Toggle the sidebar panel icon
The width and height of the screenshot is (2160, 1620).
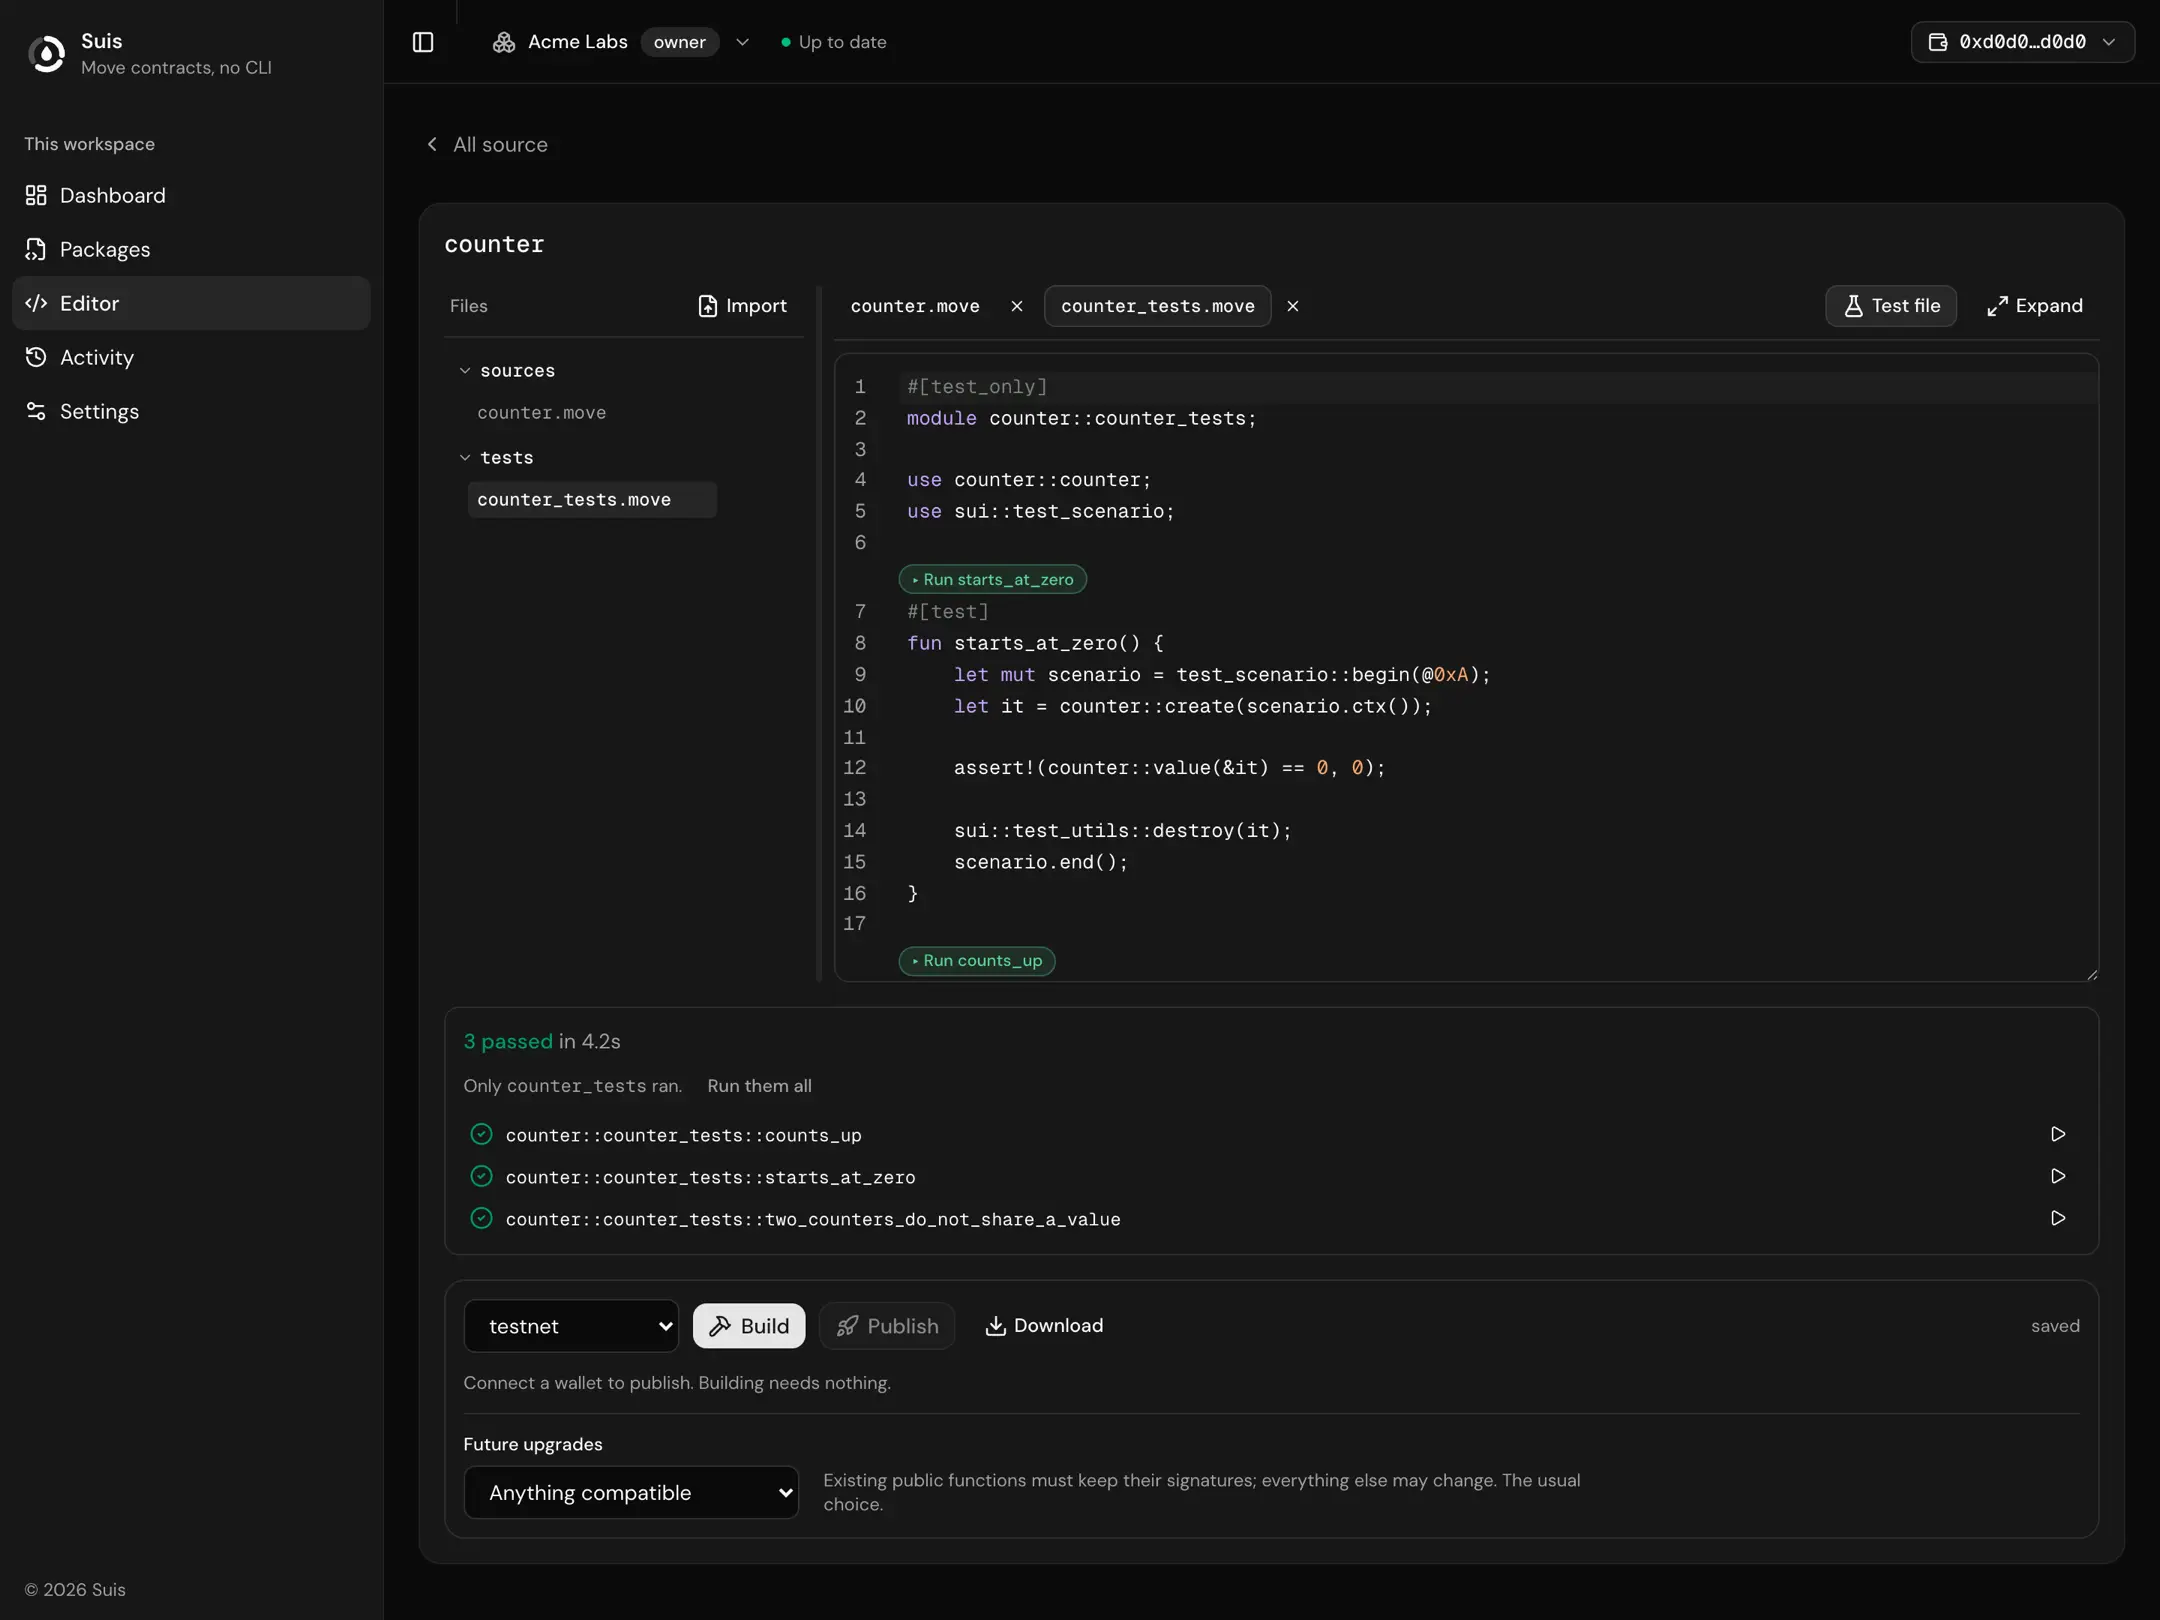click(423, 42)
